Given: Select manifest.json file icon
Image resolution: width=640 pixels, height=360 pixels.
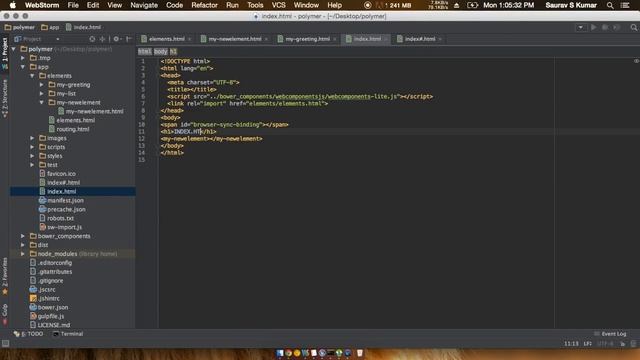Looking at the screenshot, I should (x=42, y=200).
